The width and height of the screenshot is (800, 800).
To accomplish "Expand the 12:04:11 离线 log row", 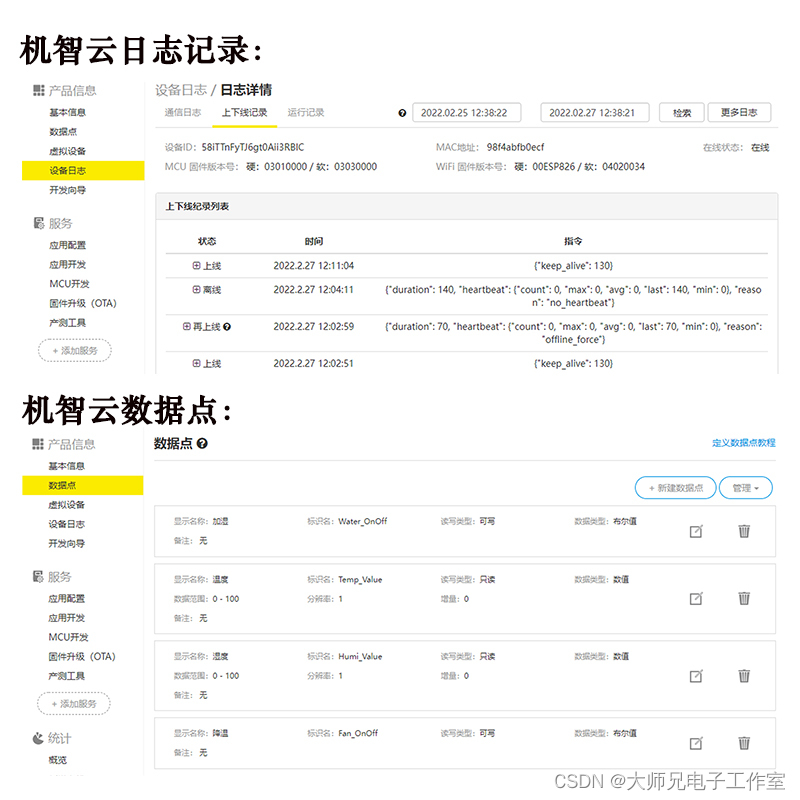I will [x=196, y=289].
